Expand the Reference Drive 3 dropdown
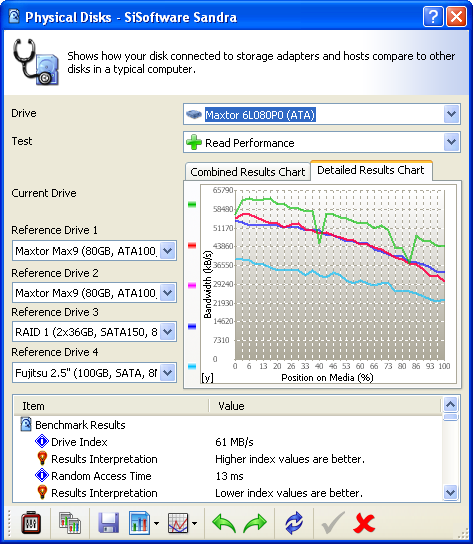 point(168,332)
